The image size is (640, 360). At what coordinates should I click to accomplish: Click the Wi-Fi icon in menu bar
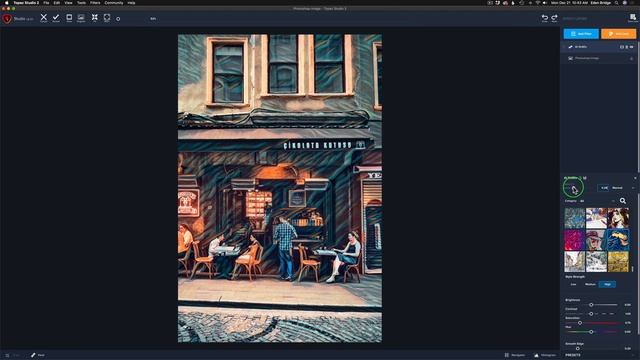coord(538,3)
